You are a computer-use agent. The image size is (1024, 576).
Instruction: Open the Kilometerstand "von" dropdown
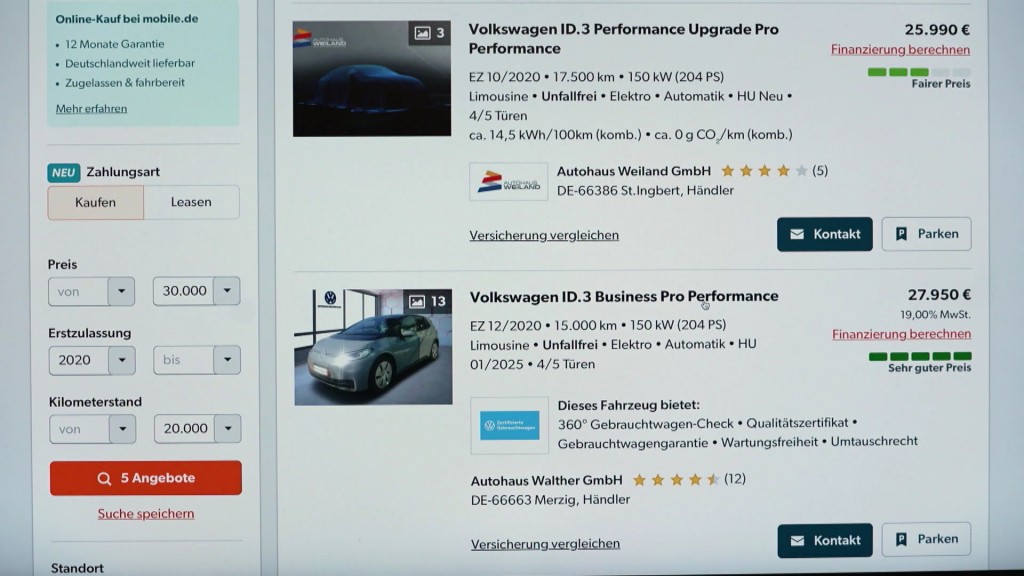click(x=93, y=429)
